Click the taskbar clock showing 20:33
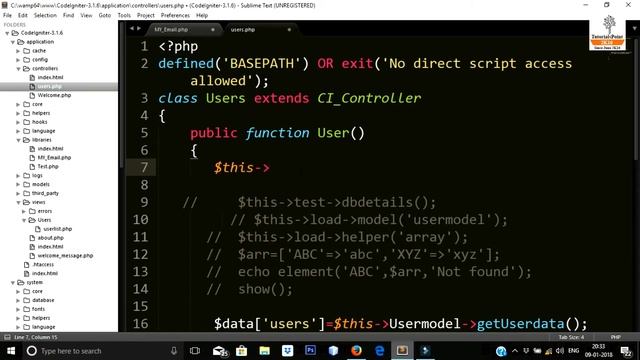 tap(598, 351)
